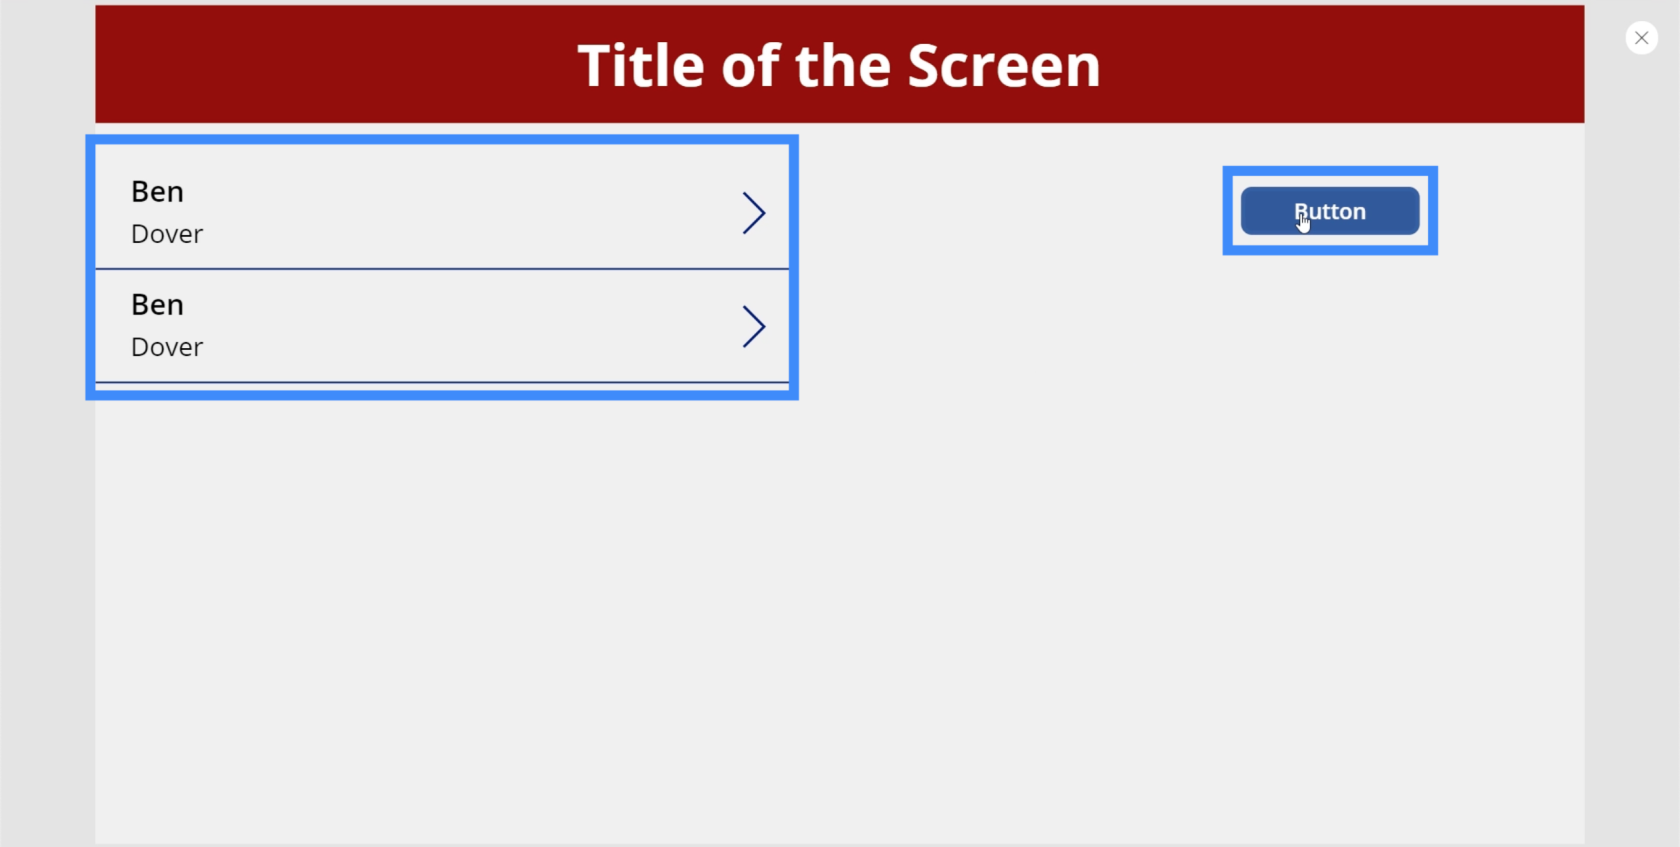The image size is (1680, 847).
Task: Click the red header banner left of the title
Action: (330, 64)
